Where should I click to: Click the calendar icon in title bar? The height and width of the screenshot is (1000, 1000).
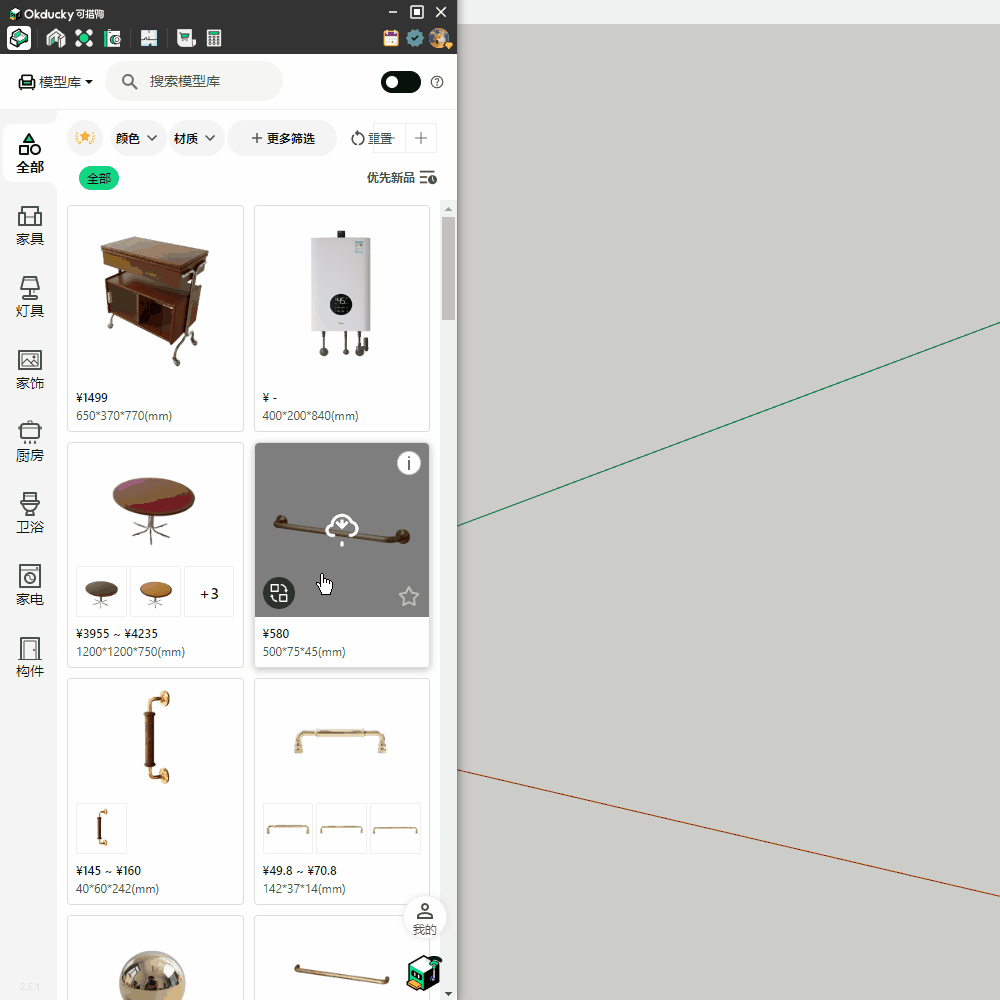pos(391,38)
